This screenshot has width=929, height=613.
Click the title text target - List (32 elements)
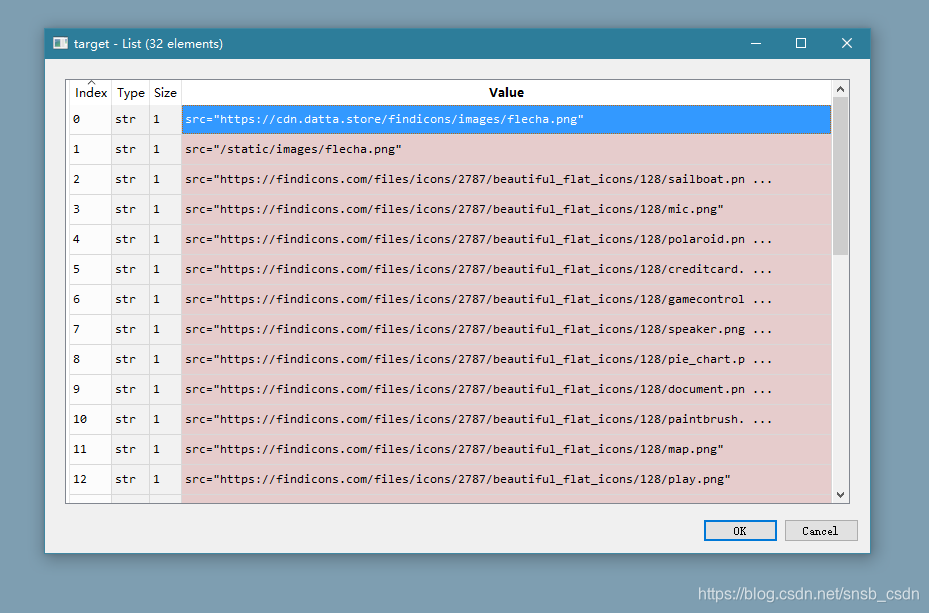tap(148, 44)
